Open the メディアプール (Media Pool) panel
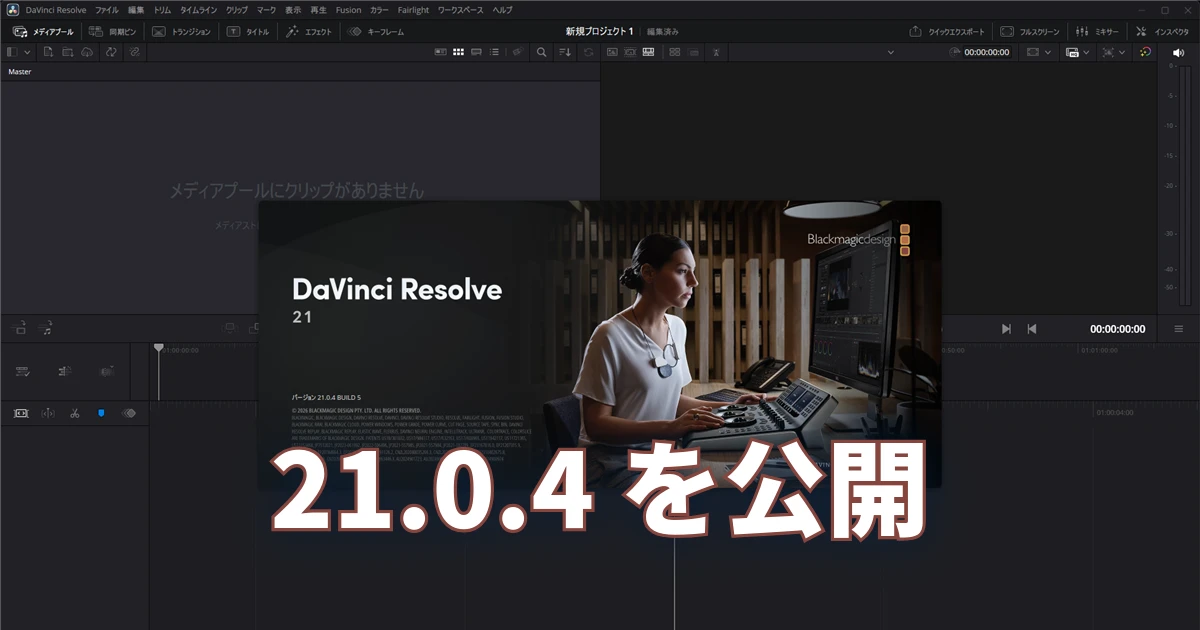This screenshot has height=630, width=1200. pyautogui.click(x=43, y=32)
